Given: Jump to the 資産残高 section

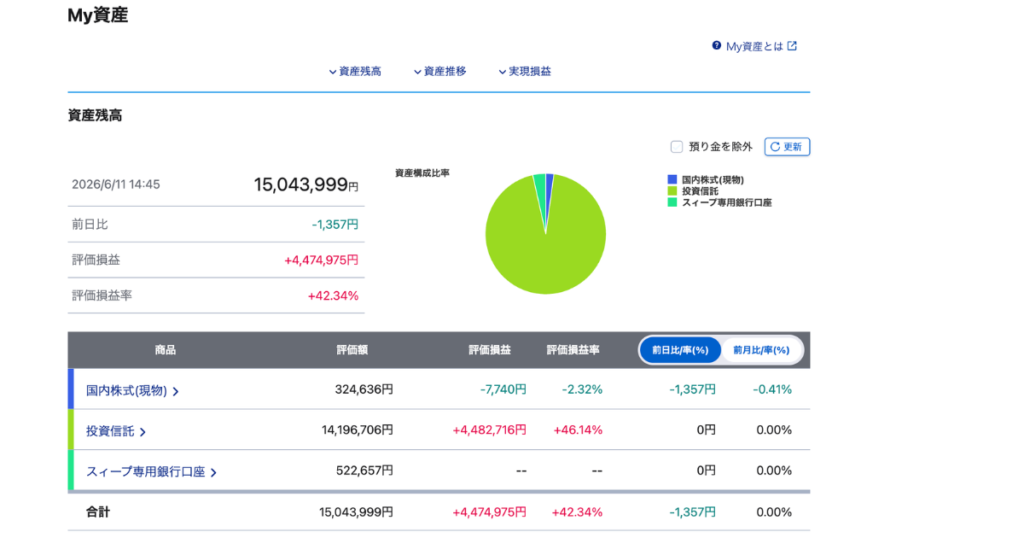Looking at the screenshot, I should (355, 71).
